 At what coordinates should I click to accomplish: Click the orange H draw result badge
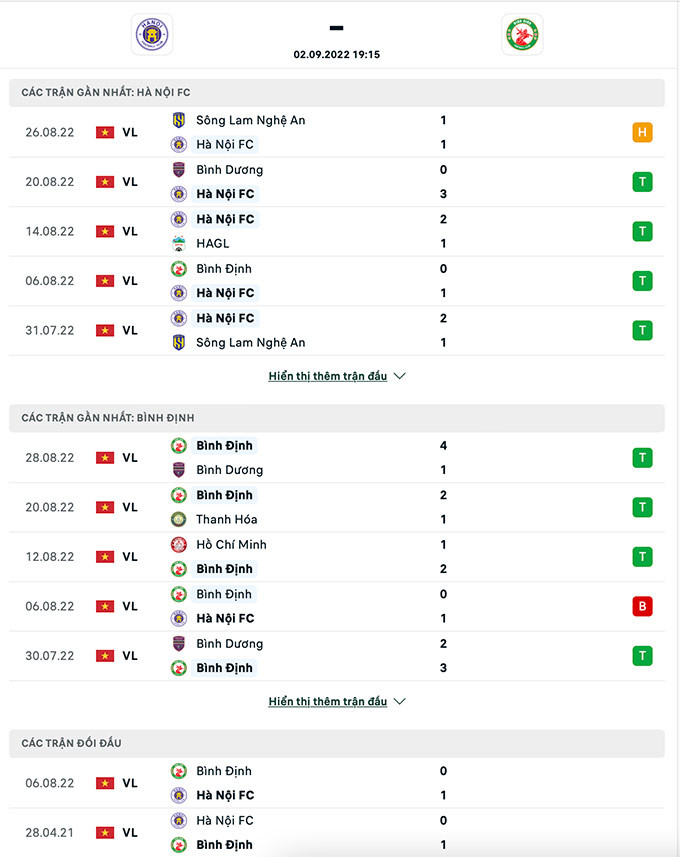click(642, 132)
